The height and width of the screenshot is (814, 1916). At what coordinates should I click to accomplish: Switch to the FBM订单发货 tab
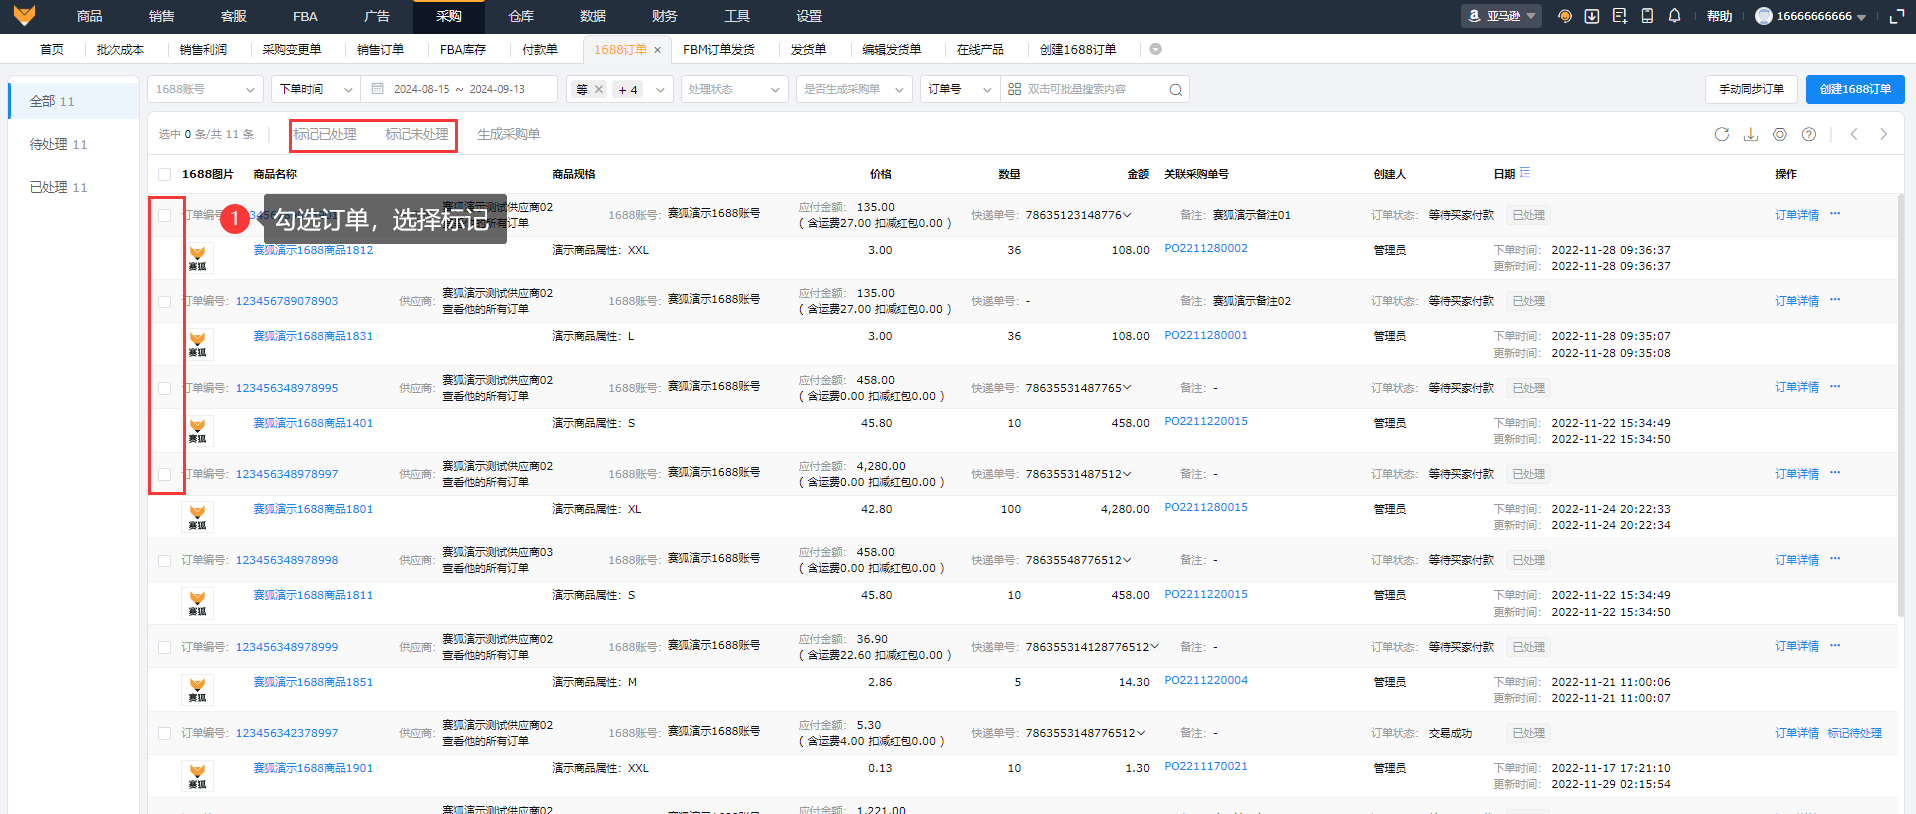(x=718, y=49)
